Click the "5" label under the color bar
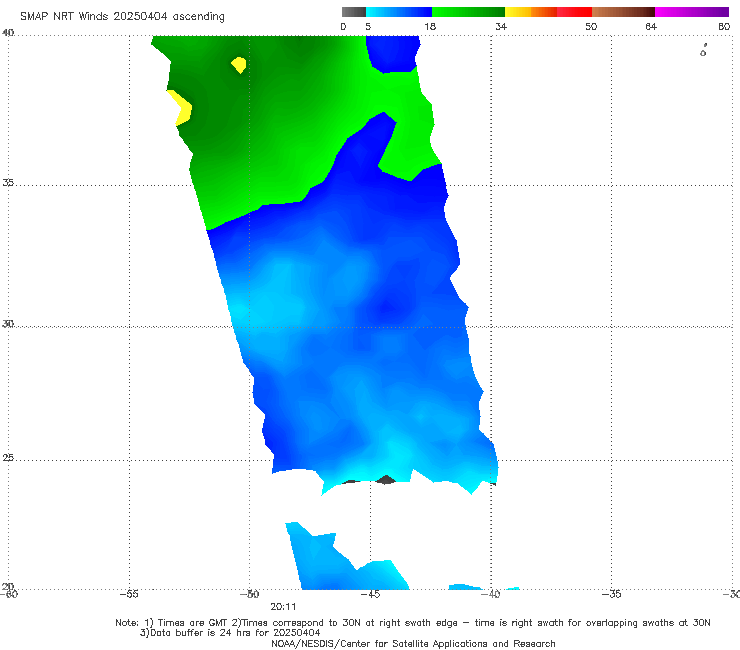Viewport: 740px width, 650px height. coord(368,26)
